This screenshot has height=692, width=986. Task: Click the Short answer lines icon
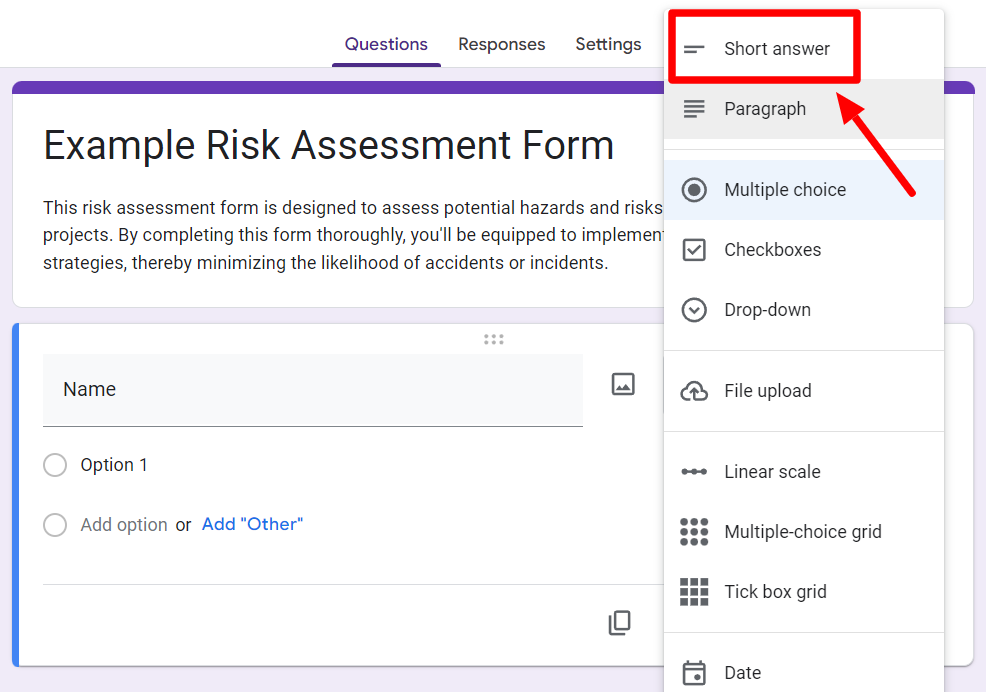(694, 49)
